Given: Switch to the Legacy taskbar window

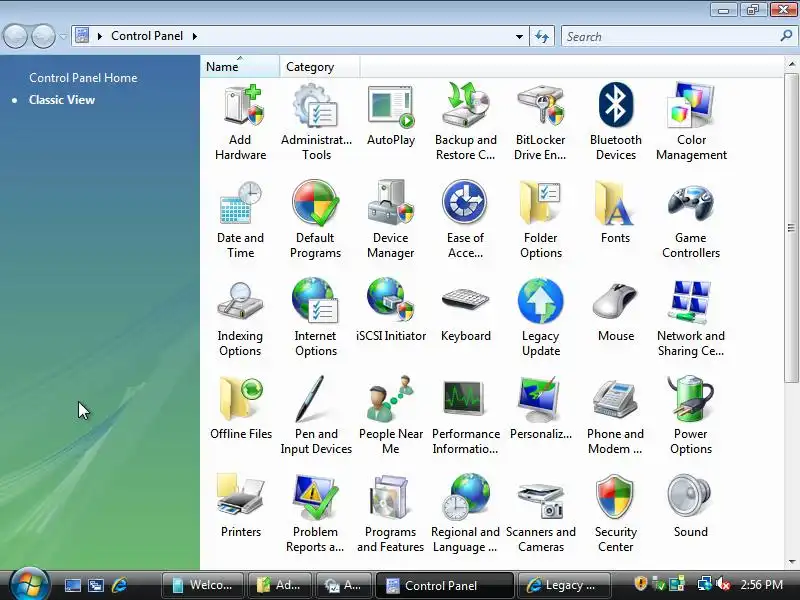Looking at the screenshot, I should click(x=564, y=585).
